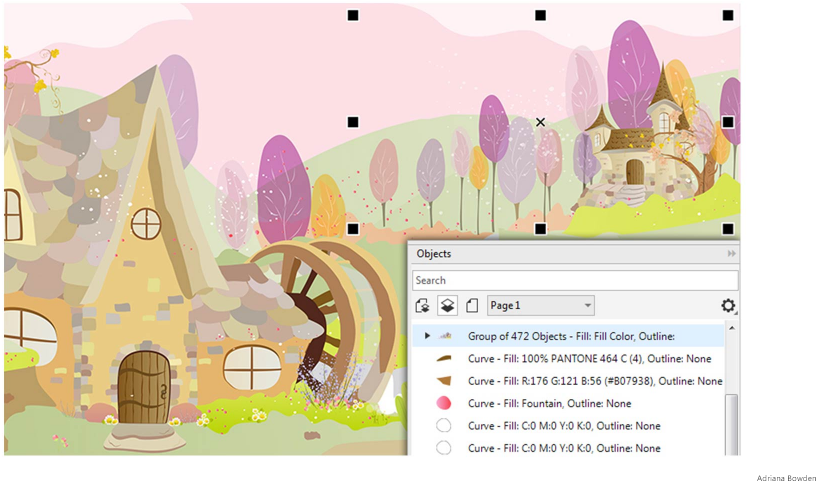Collapse the Objects docker with double arrows
The width and height of the screenshot is (826, 491).
(731, 255)
